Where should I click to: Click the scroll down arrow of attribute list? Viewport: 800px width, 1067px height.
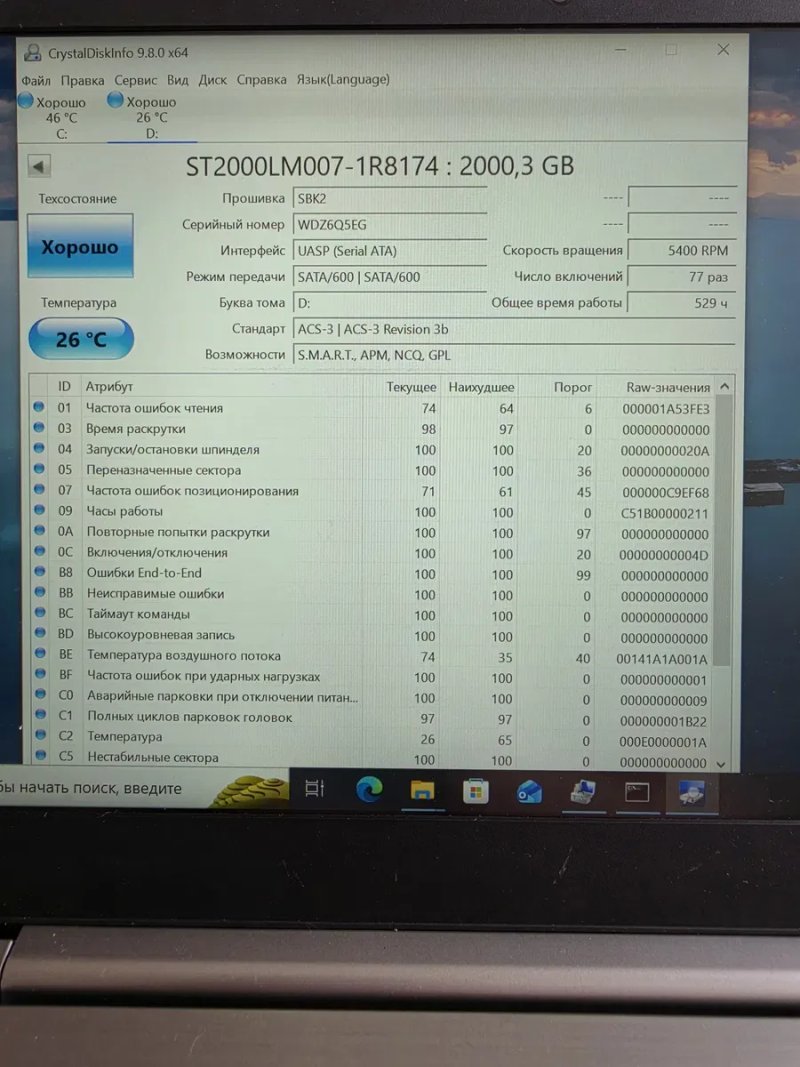(721, 764)
